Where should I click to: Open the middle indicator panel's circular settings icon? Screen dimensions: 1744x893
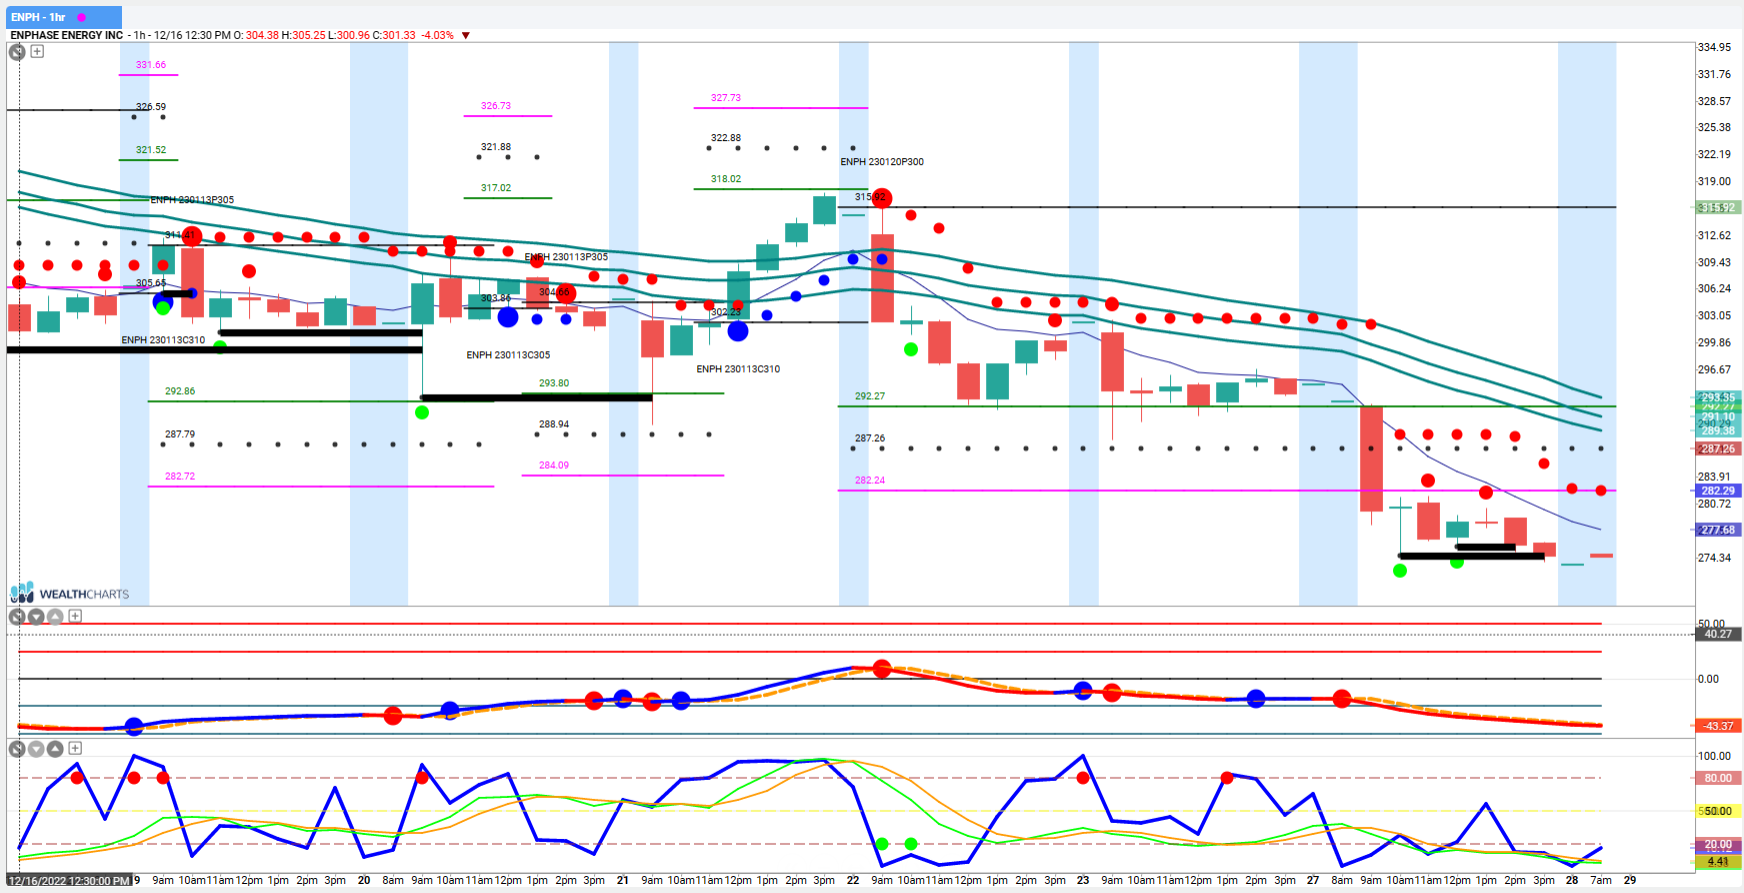click(17, 617)
